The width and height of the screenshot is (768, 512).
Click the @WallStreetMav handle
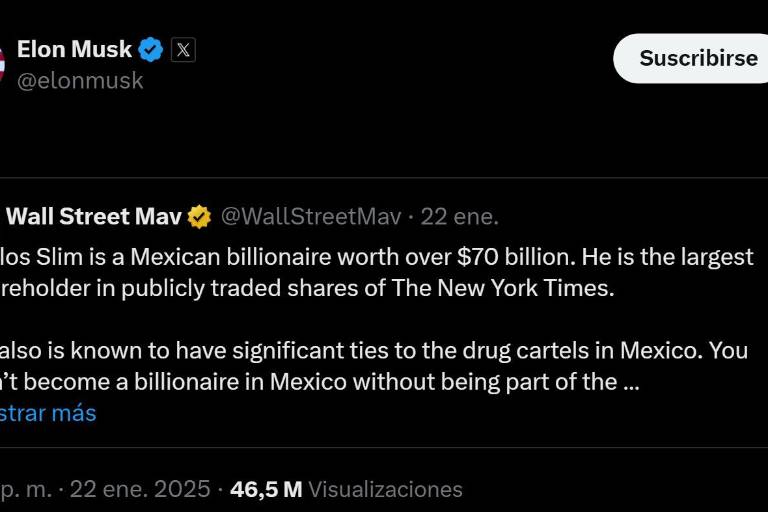(310, 217)
